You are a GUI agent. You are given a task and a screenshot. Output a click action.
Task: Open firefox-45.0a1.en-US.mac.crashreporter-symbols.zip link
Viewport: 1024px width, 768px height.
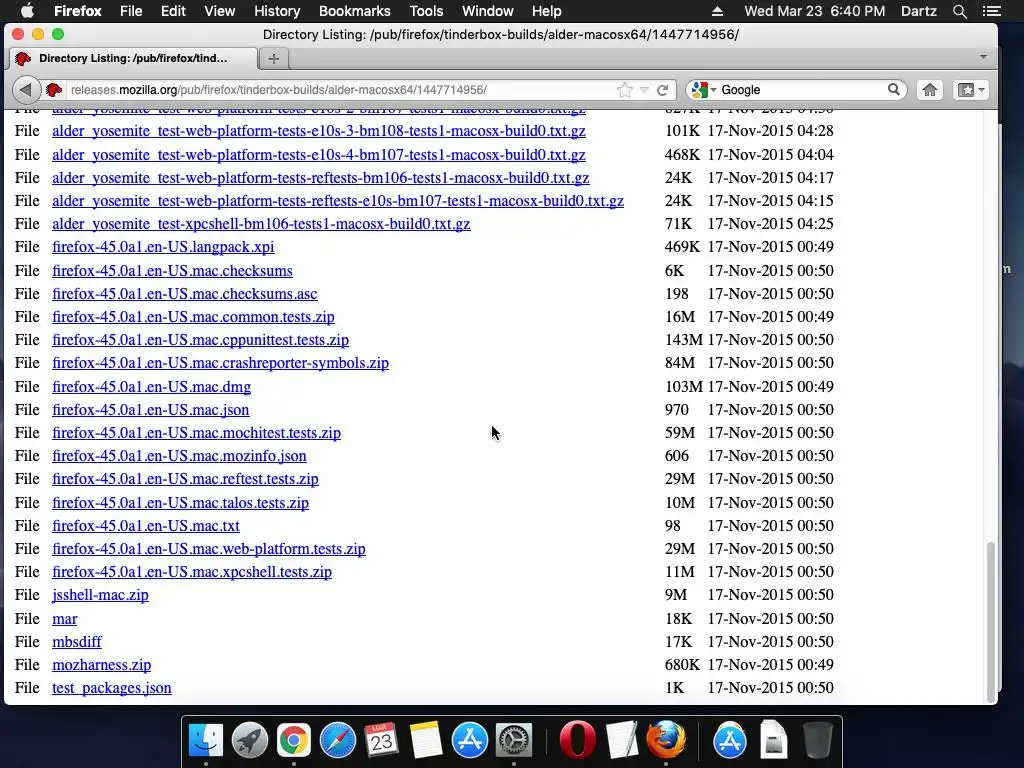tap(221, 363)
